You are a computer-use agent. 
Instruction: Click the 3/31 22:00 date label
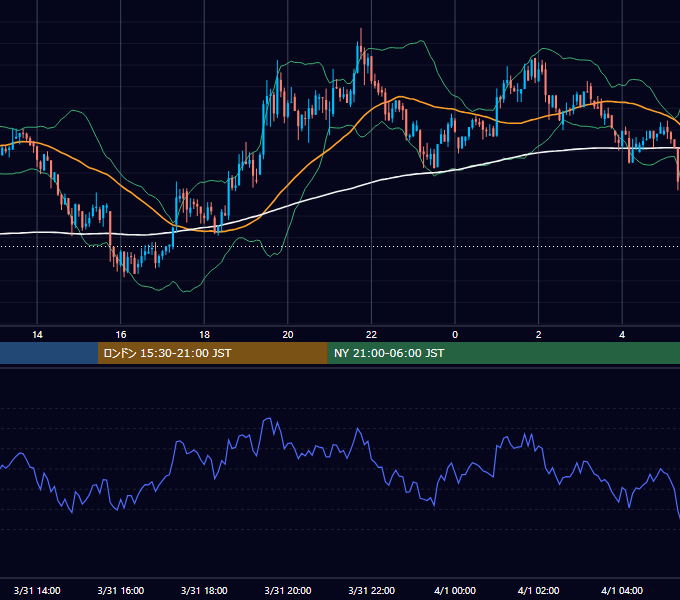click(372, 590)
